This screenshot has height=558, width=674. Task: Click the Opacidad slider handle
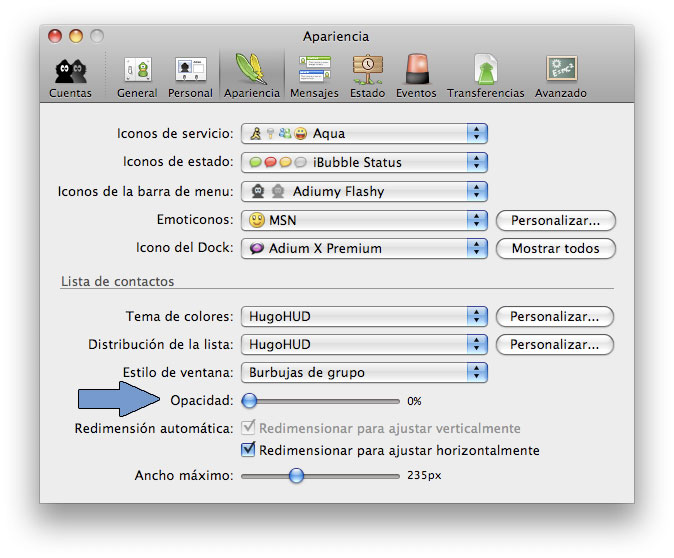[250, 400]
